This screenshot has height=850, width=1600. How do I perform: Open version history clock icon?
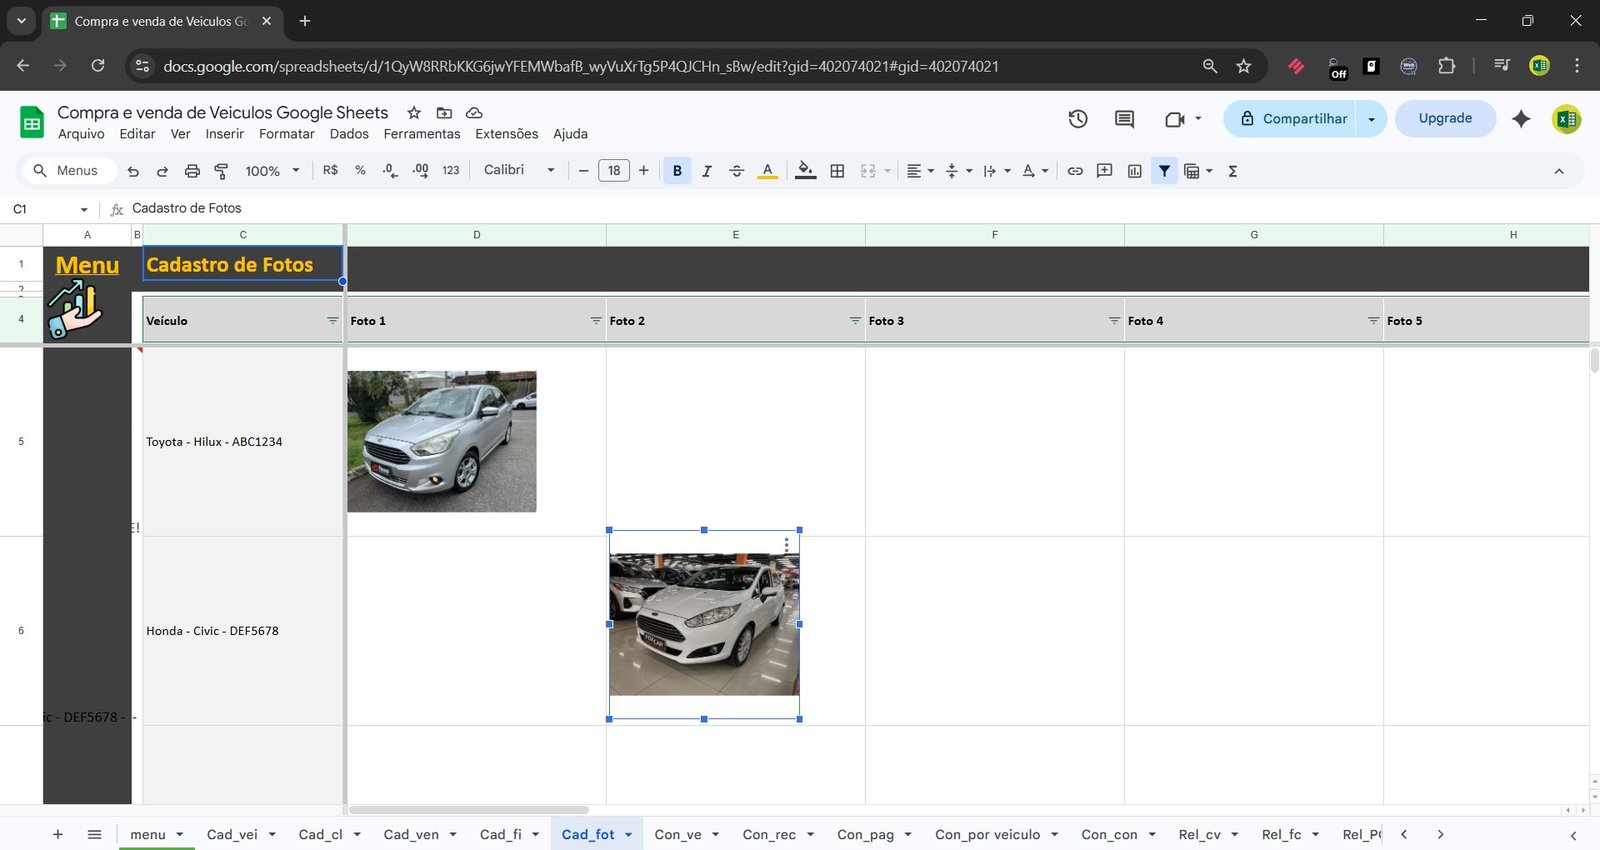tap(1077, 119)
